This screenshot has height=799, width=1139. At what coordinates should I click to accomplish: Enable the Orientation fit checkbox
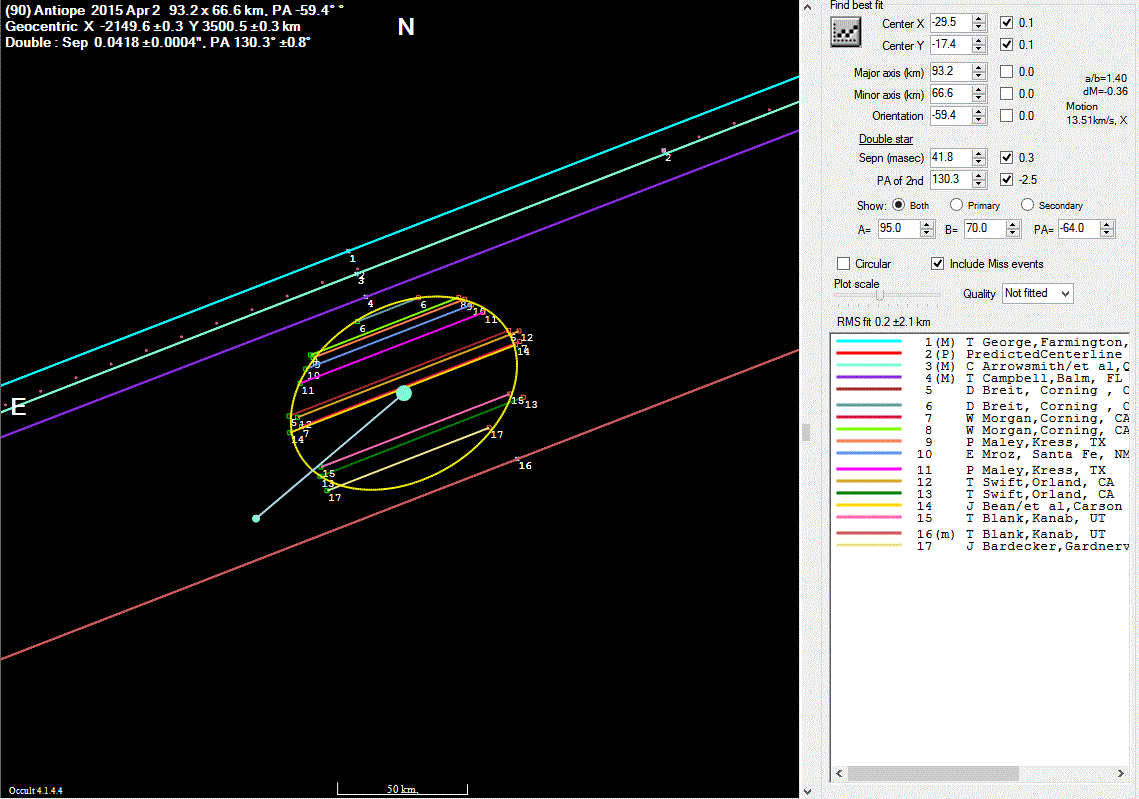point(1006,115)
